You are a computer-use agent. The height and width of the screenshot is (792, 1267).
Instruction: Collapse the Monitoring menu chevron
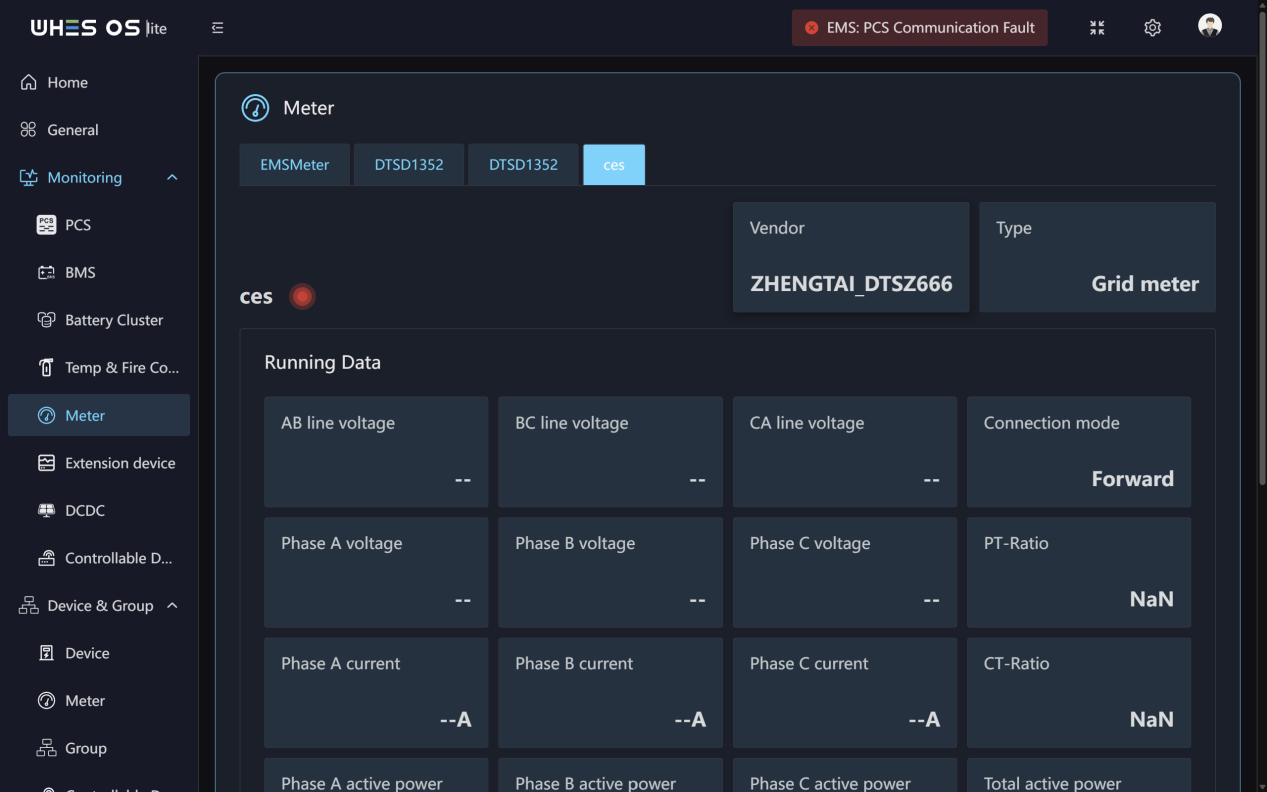tap(172, 177)
